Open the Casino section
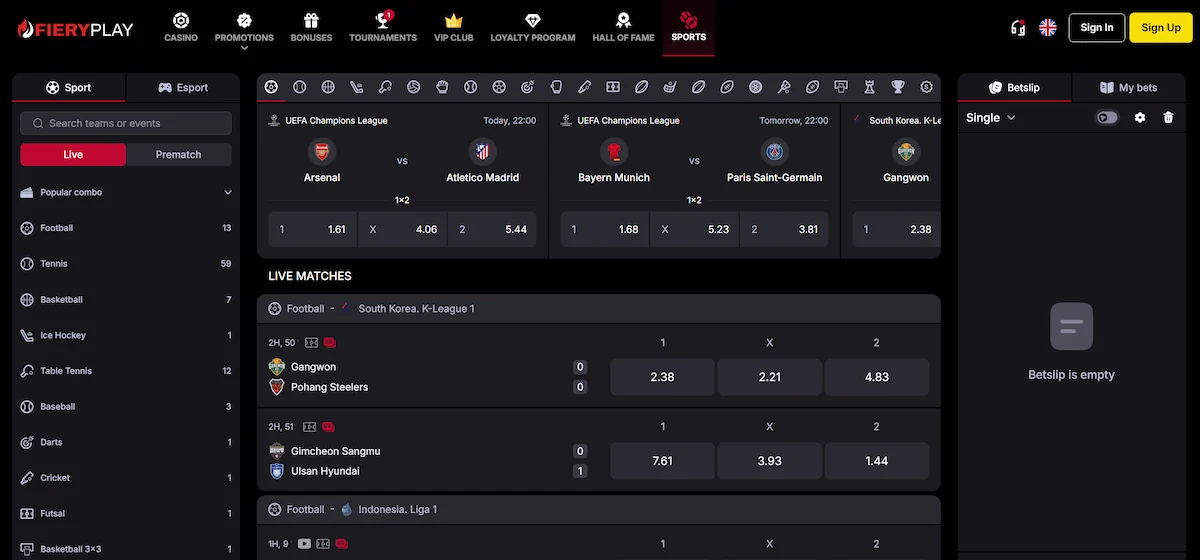The width and height of the screenshot is (1200, 560). (x=181, y=27)
